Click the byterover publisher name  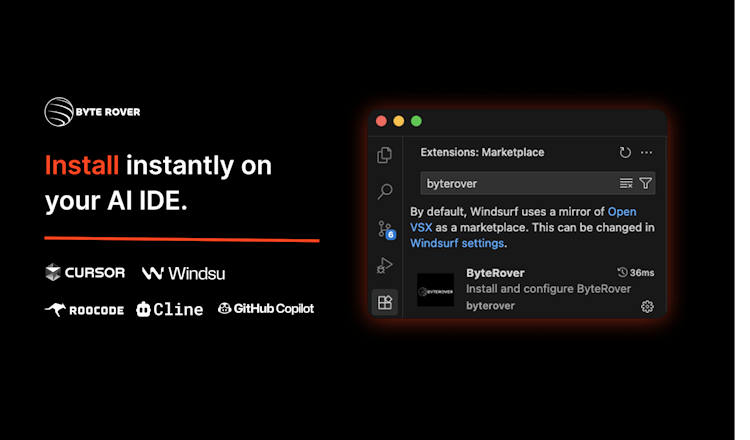coord(490,306)
